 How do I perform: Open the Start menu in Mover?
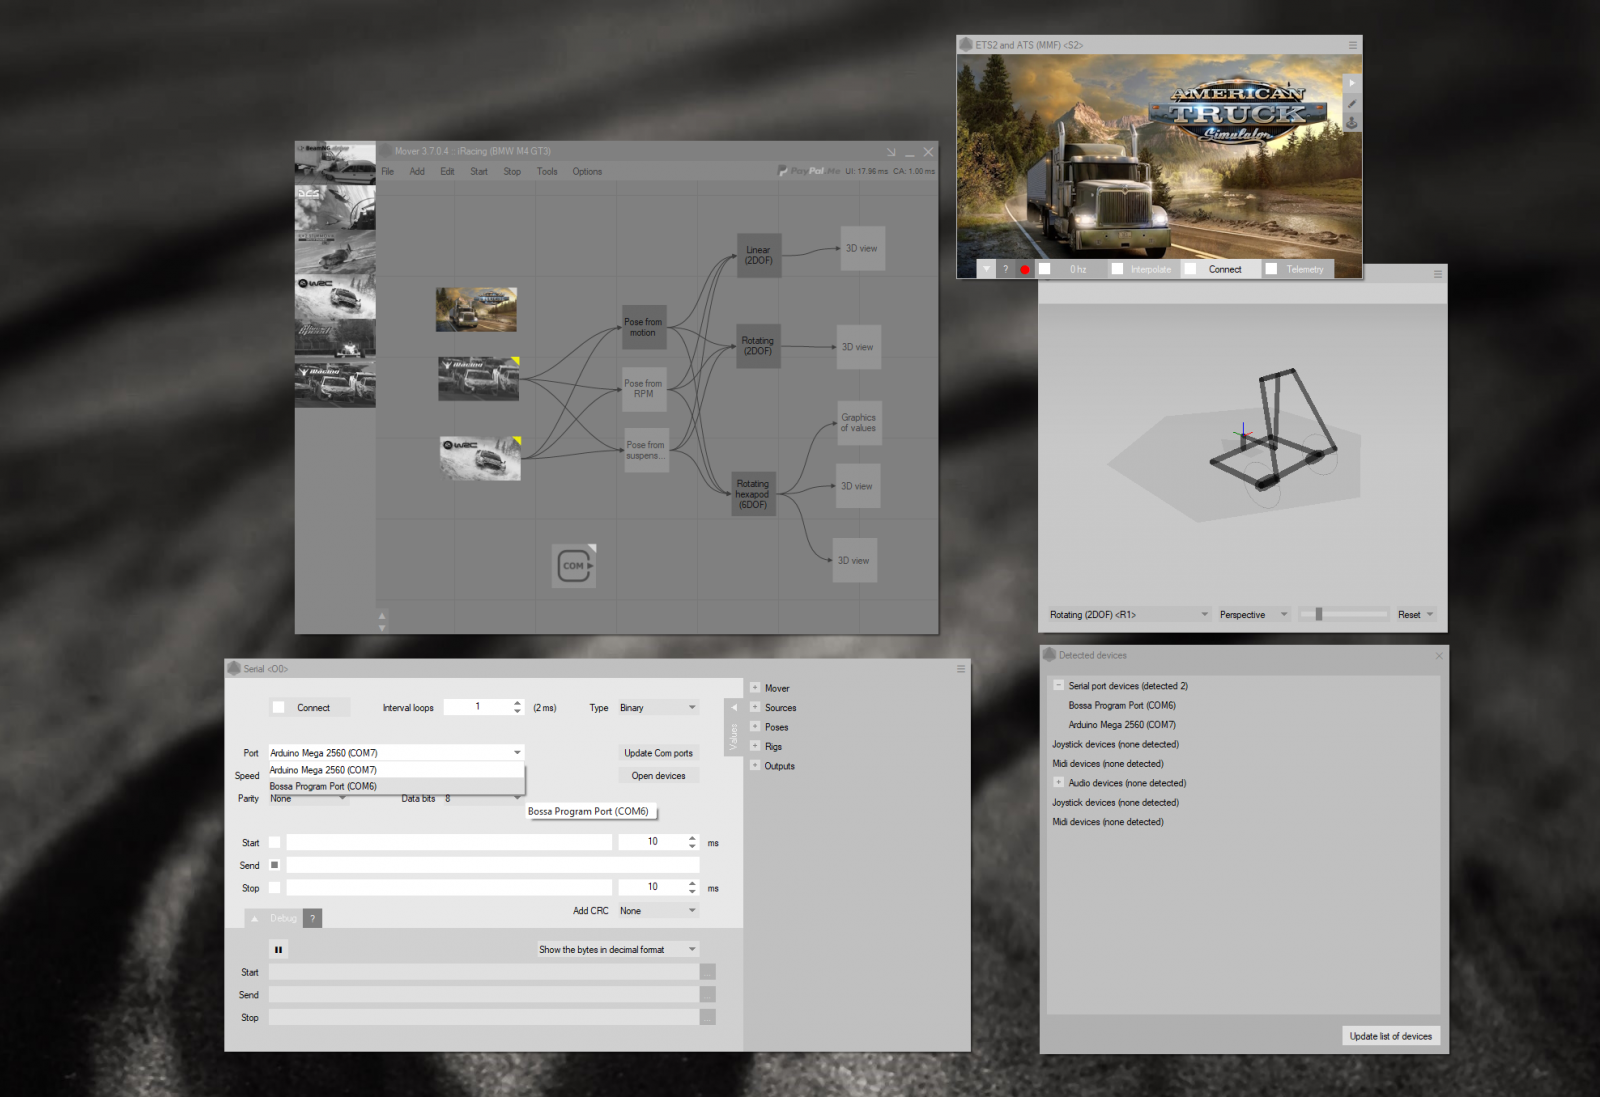pos(479,172)
